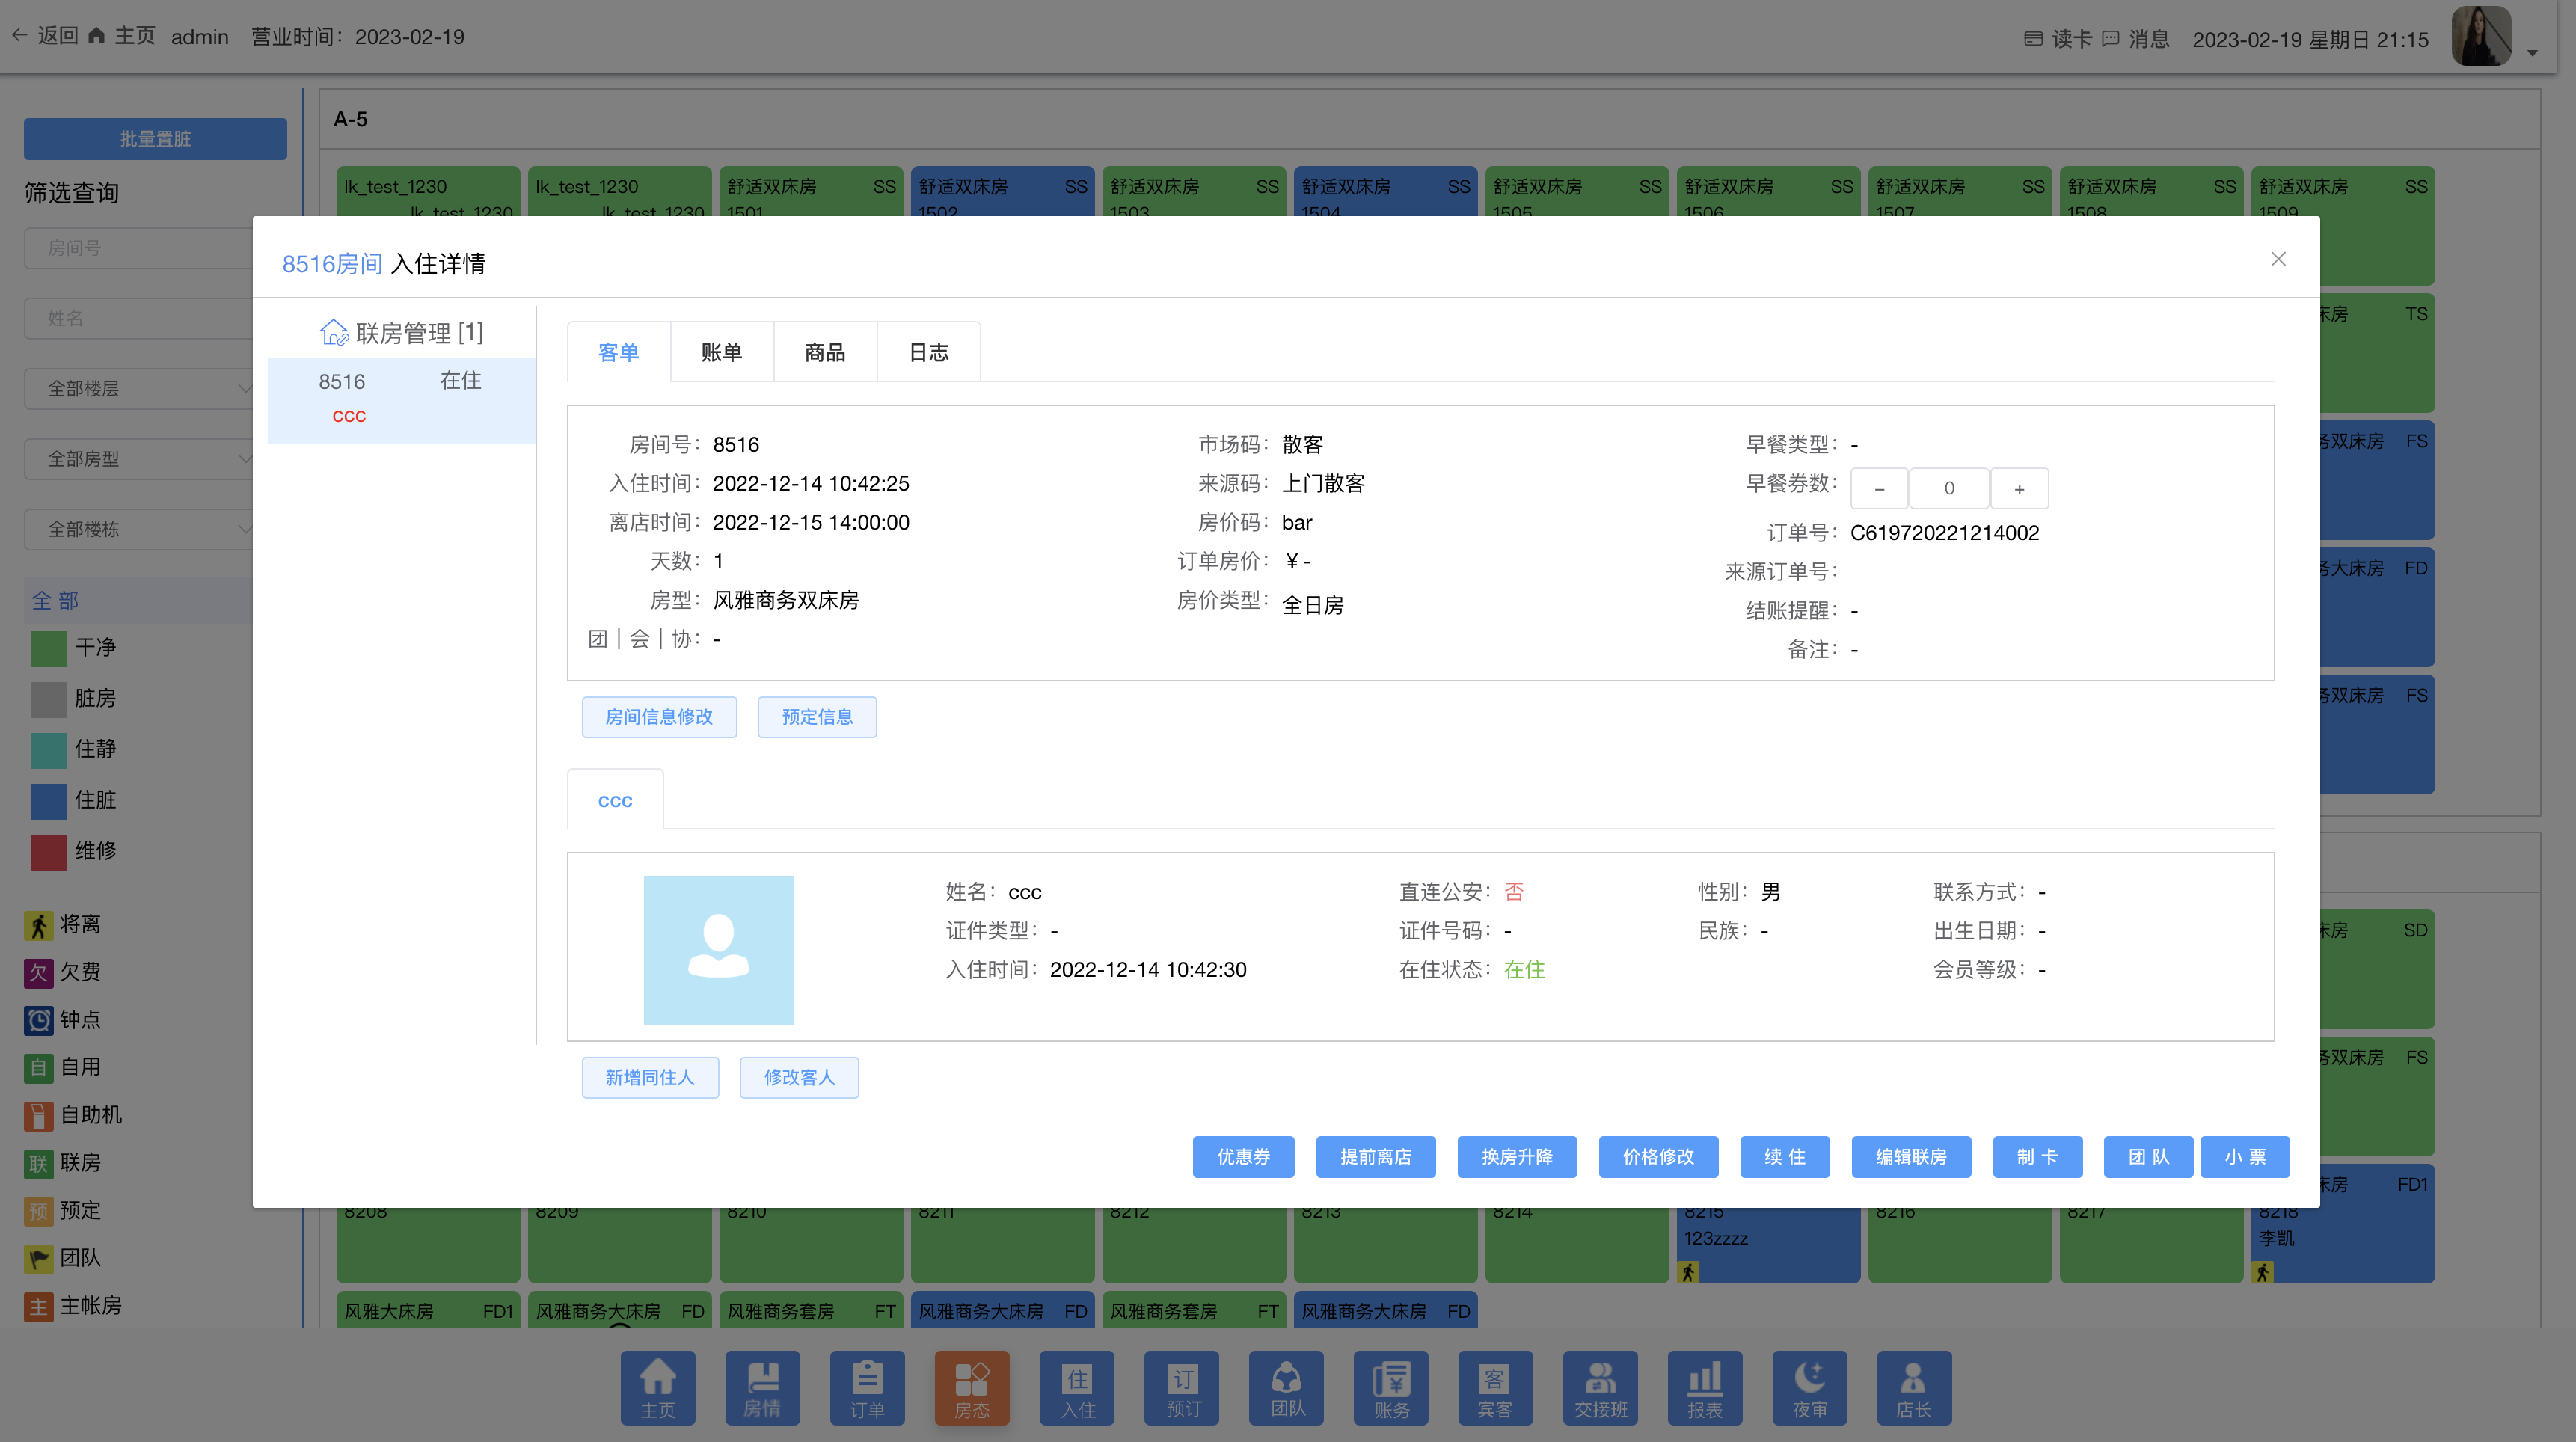Go to 主页 via the house icon in header
2576x1442 pixels.
pyautogui.click(x=97, y=36)
